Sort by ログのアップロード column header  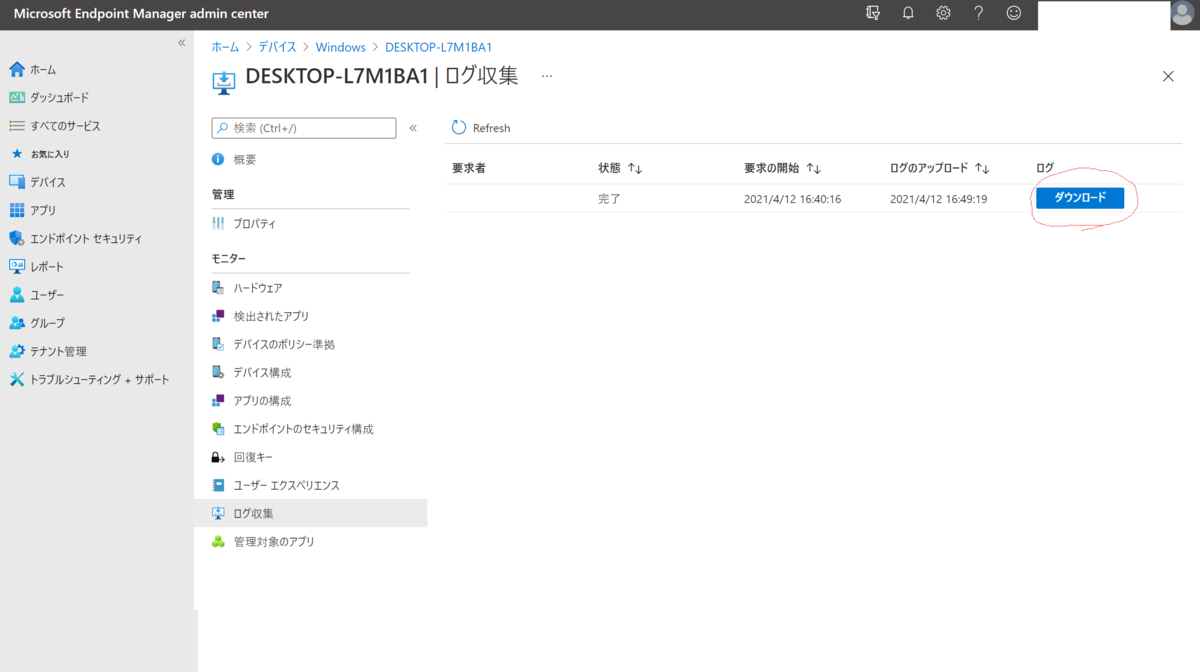pos(940,168)
